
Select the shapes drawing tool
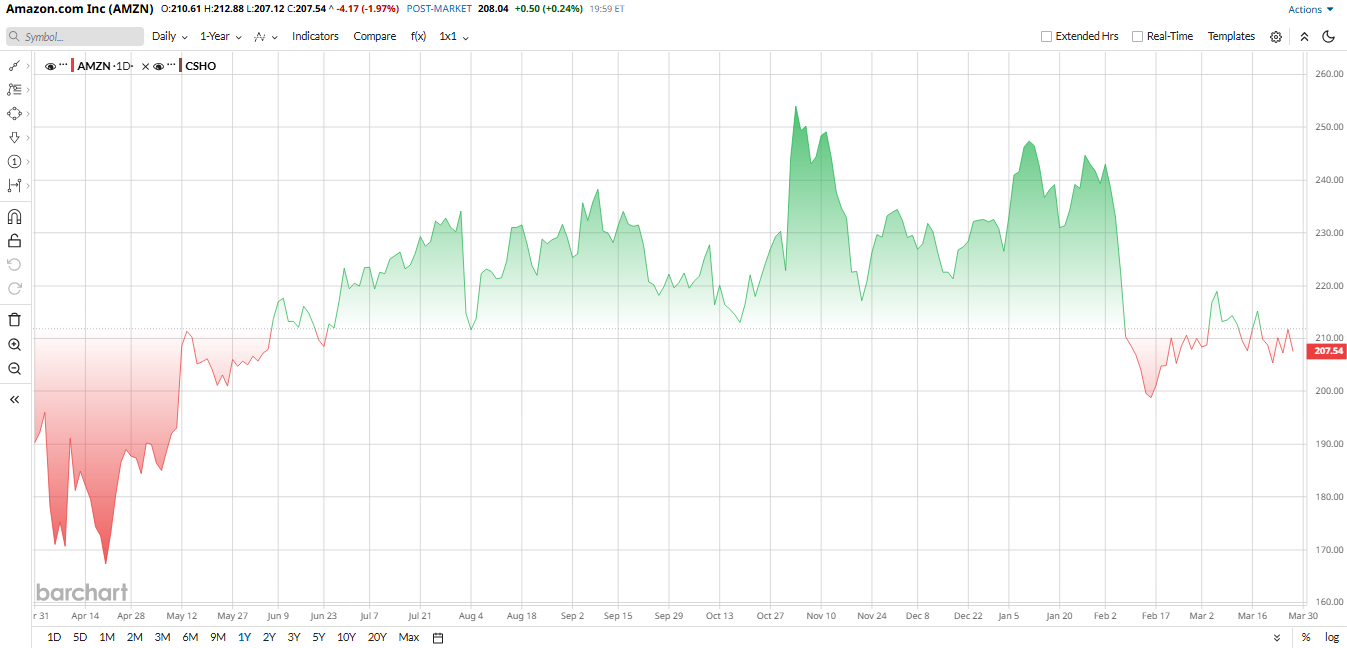tap(14, 113)
